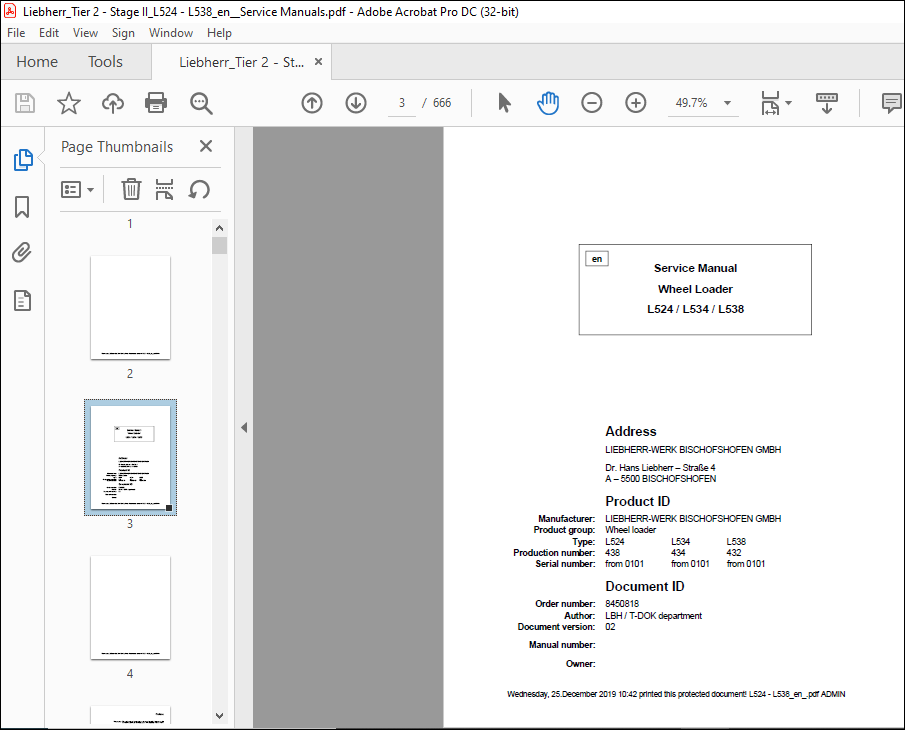Select page 2 thumbnail
The image size is (905, 730).
click(x=130, y=308)
